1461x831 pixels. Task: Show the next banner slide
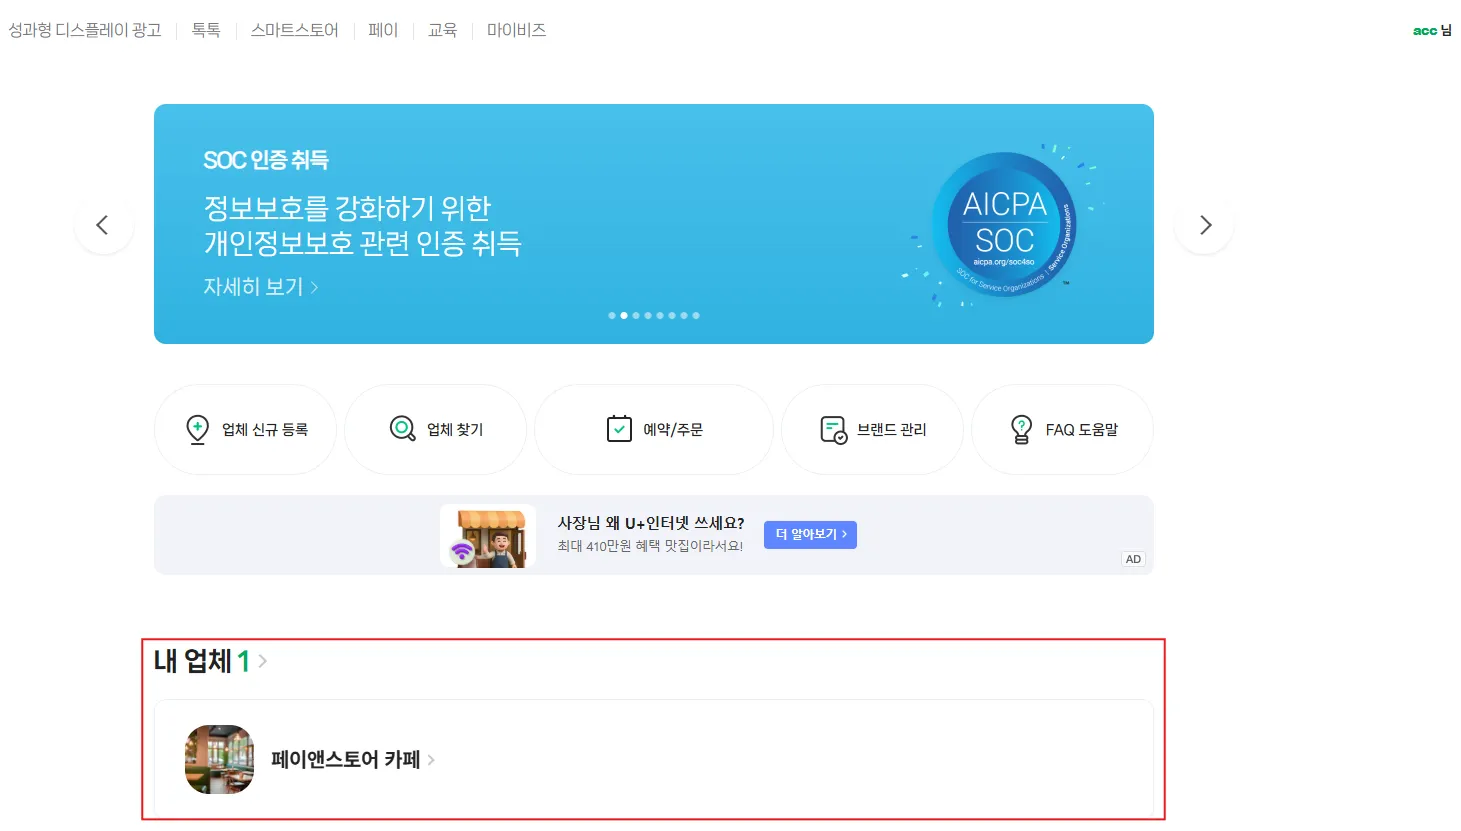[x=1205, y=225]
